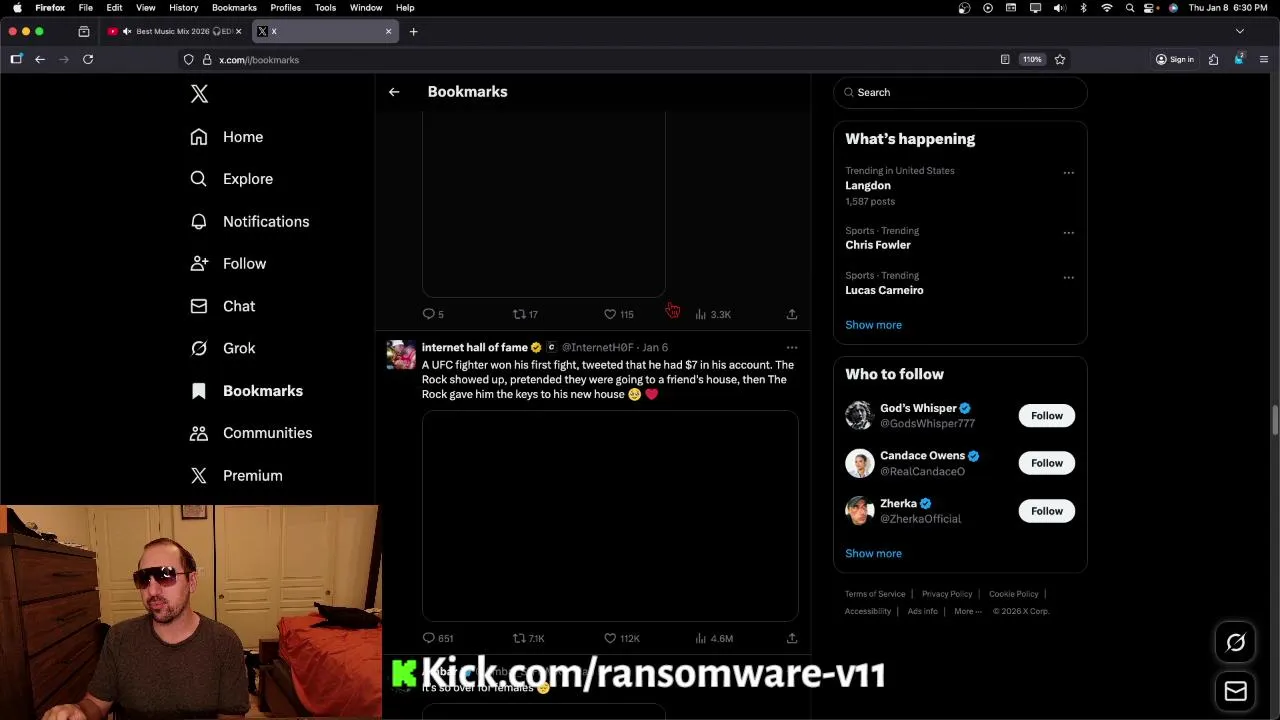The height and width of the screenshot is (720, 1280).
Task: Open the Terms of Service link
Action: (875, 594)
